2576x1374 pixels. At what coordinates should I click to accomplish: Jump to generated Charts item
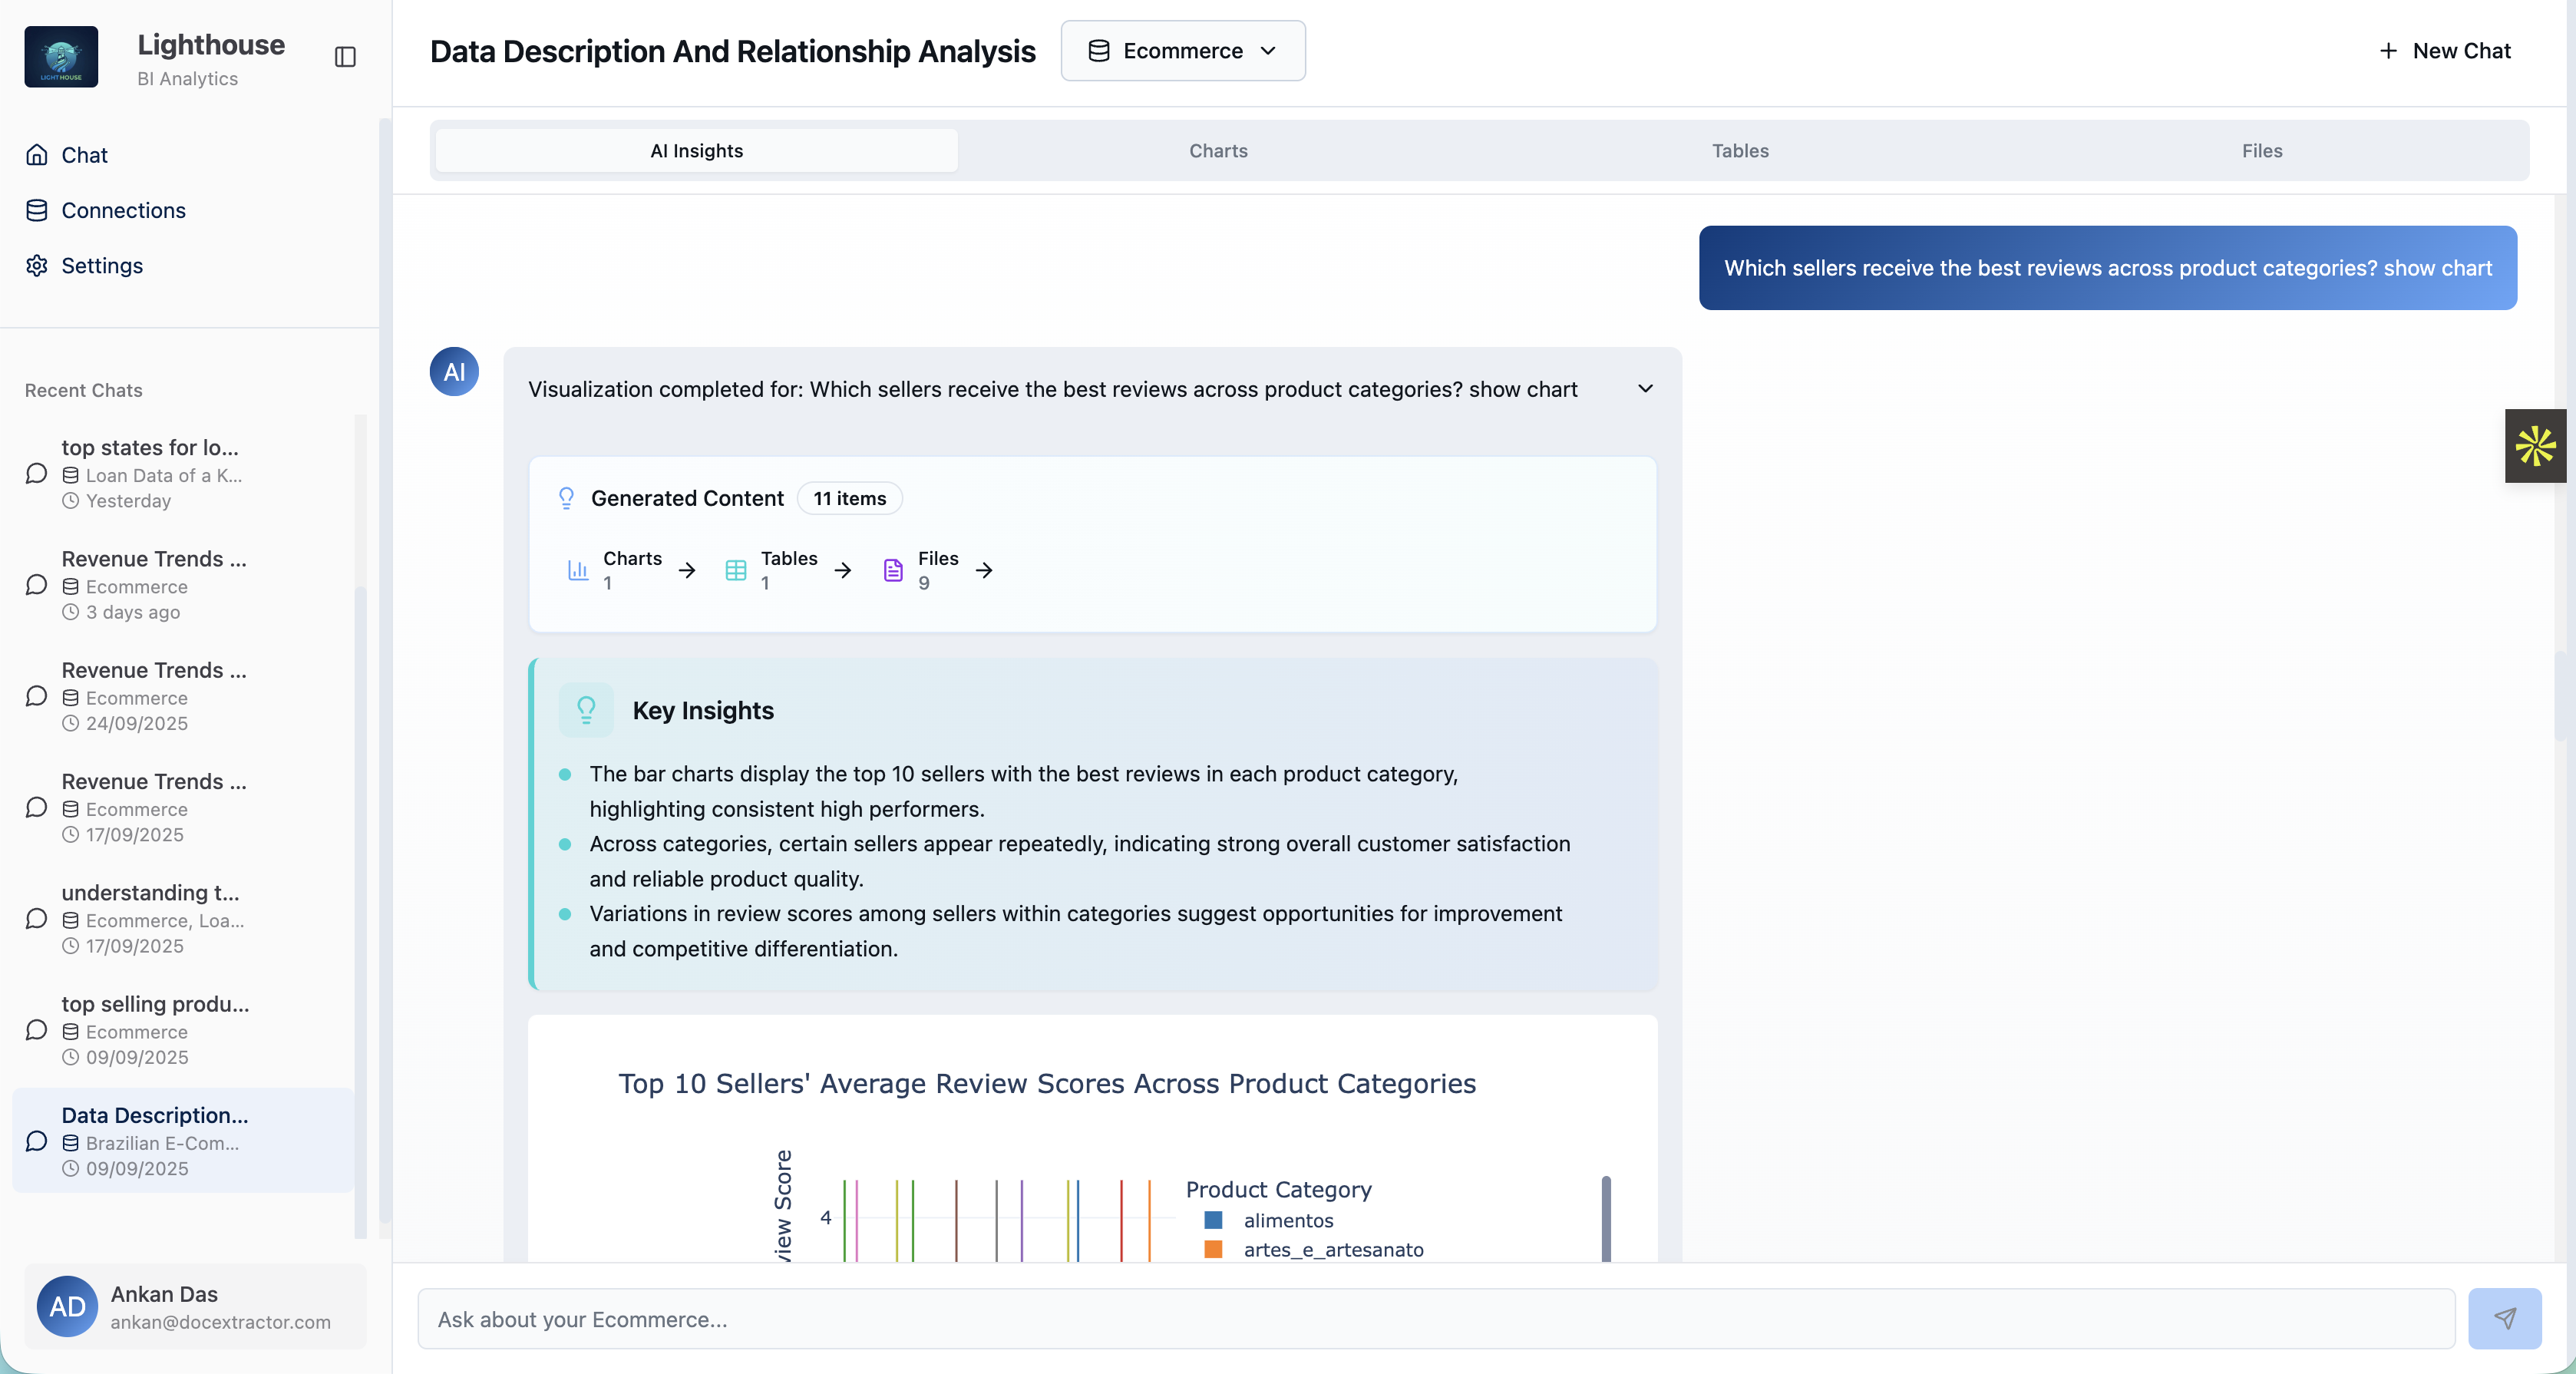632,570
